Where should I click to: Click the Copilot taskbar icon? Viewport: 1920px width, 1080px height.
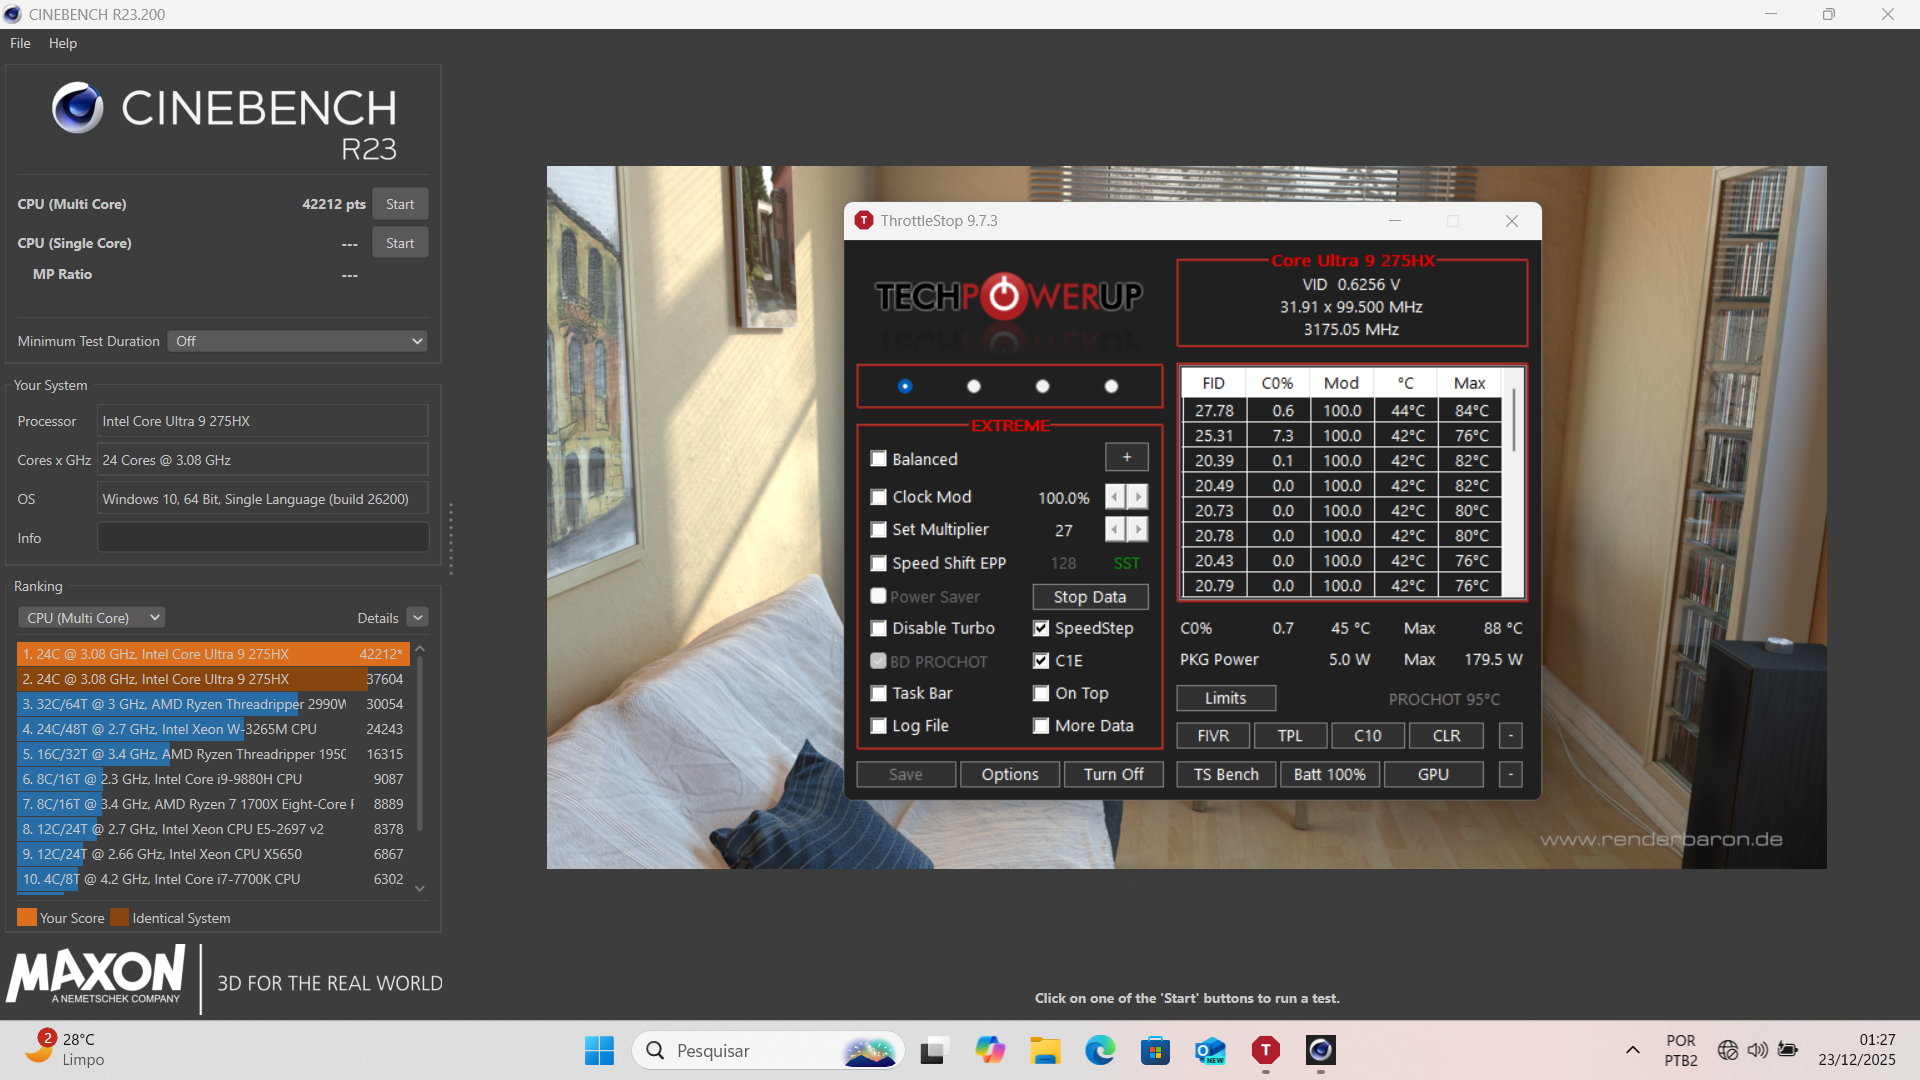point(990,1050)
